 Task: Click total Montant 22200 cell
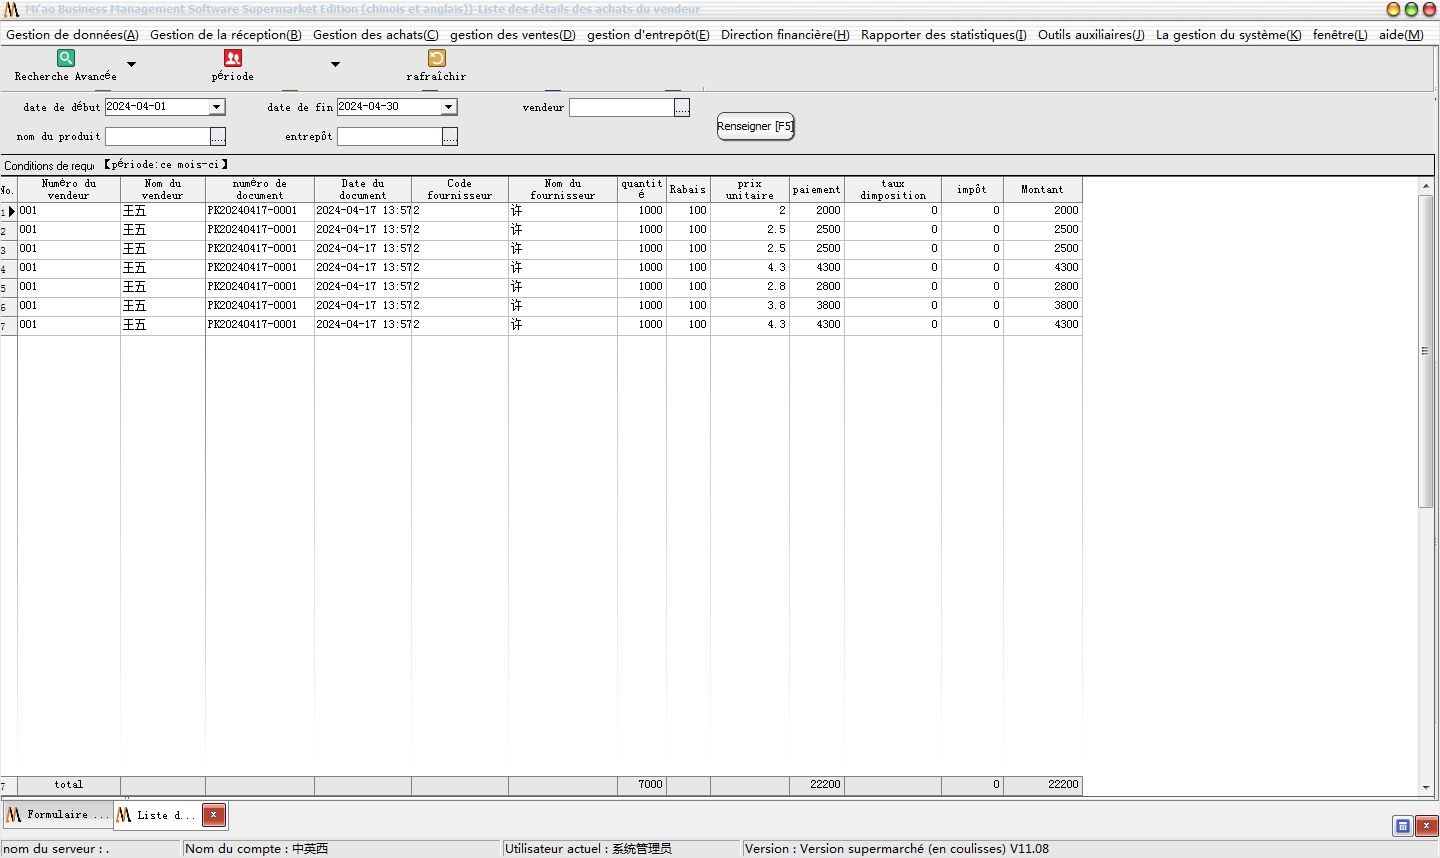click(1043, 785)
